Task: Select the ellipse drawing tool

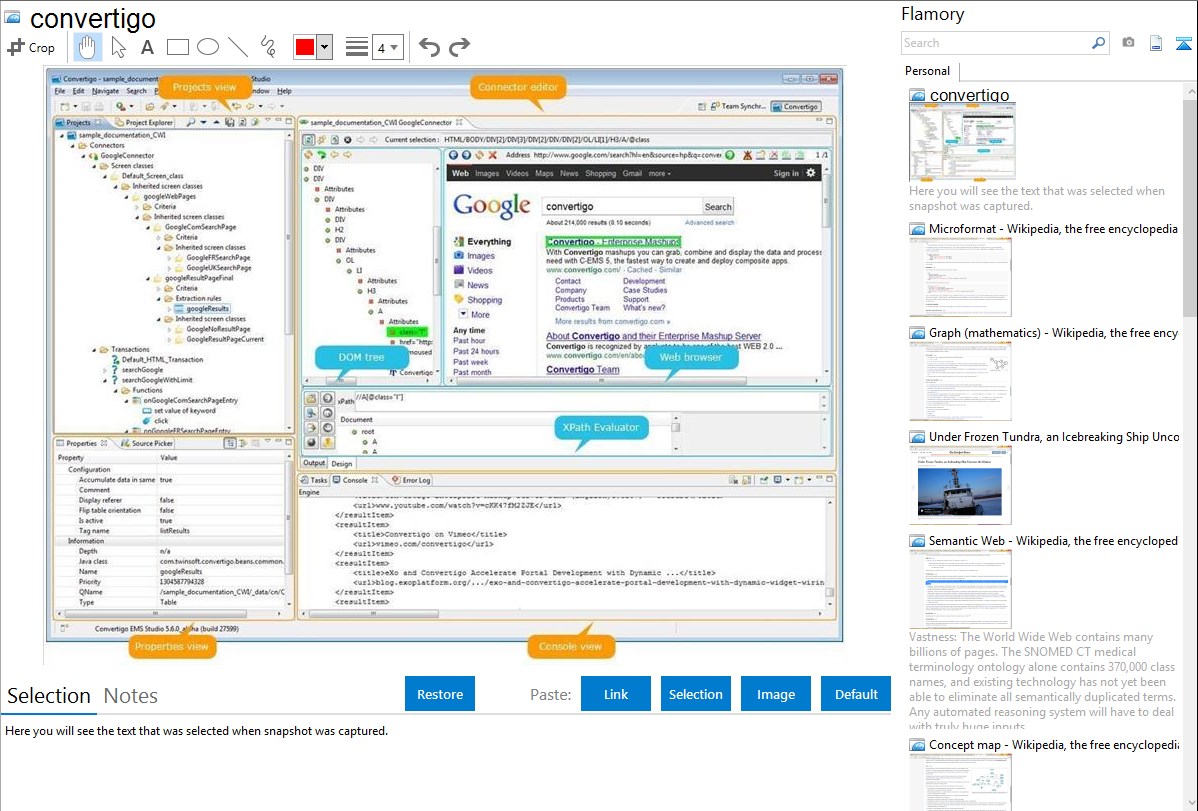Action: 208,47
